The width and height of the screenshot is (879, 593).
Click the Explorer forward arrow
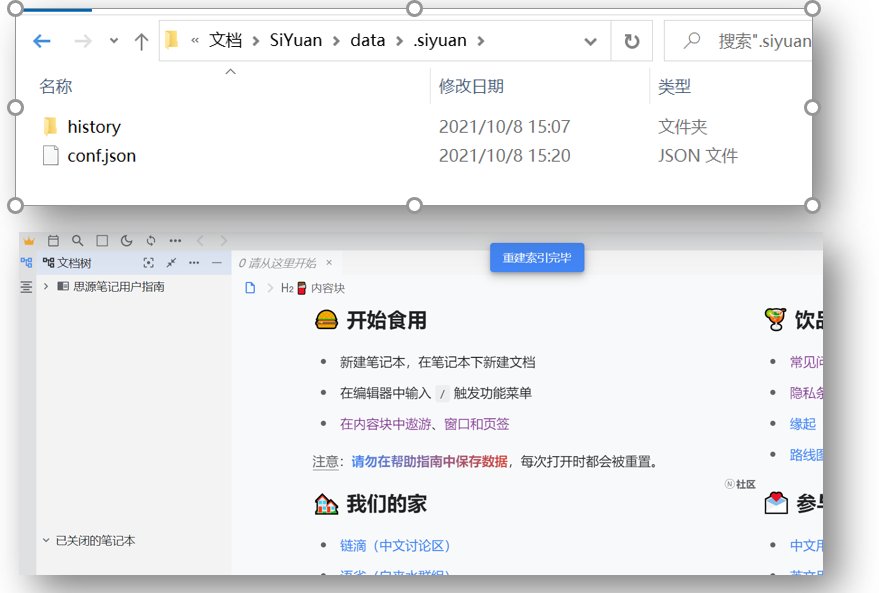click(x=83, y=41)
